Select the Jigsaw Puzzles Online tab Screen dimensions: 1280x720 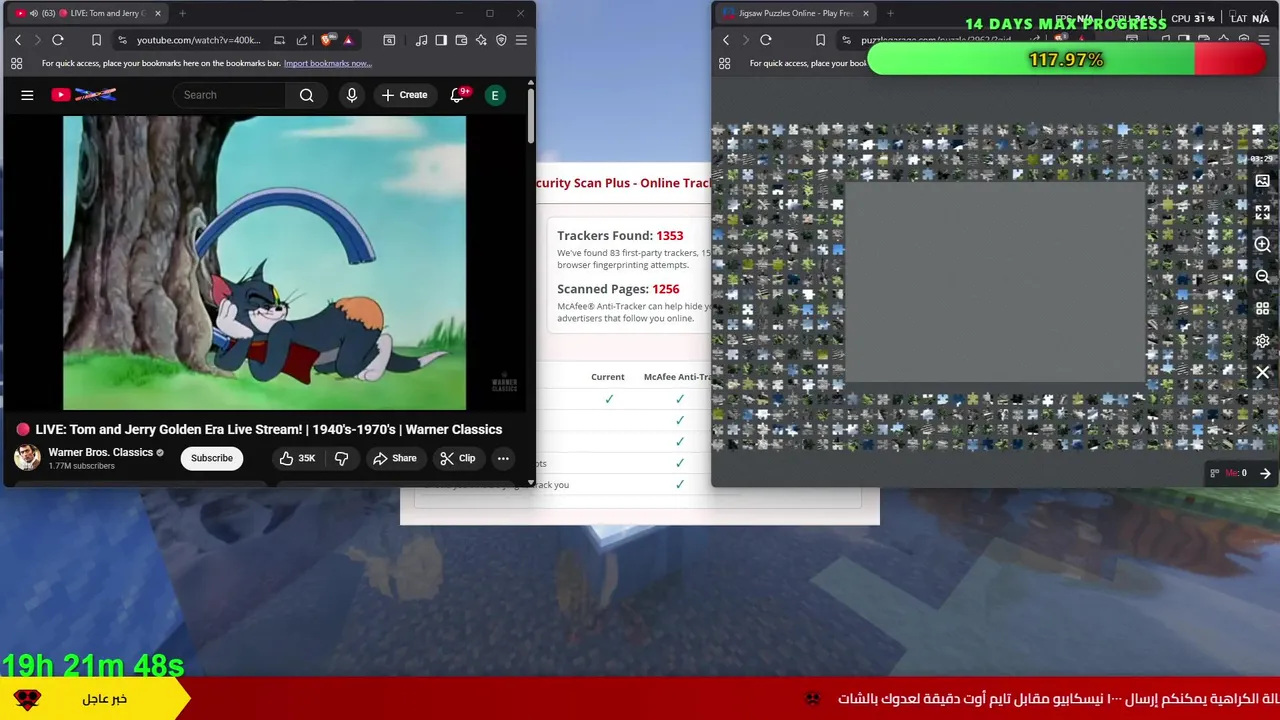795,13
